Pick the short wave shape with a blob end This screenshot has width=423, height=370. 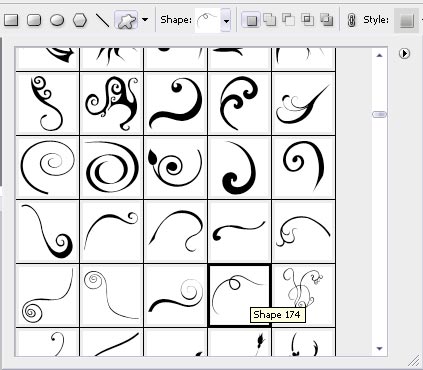point(239,231)
